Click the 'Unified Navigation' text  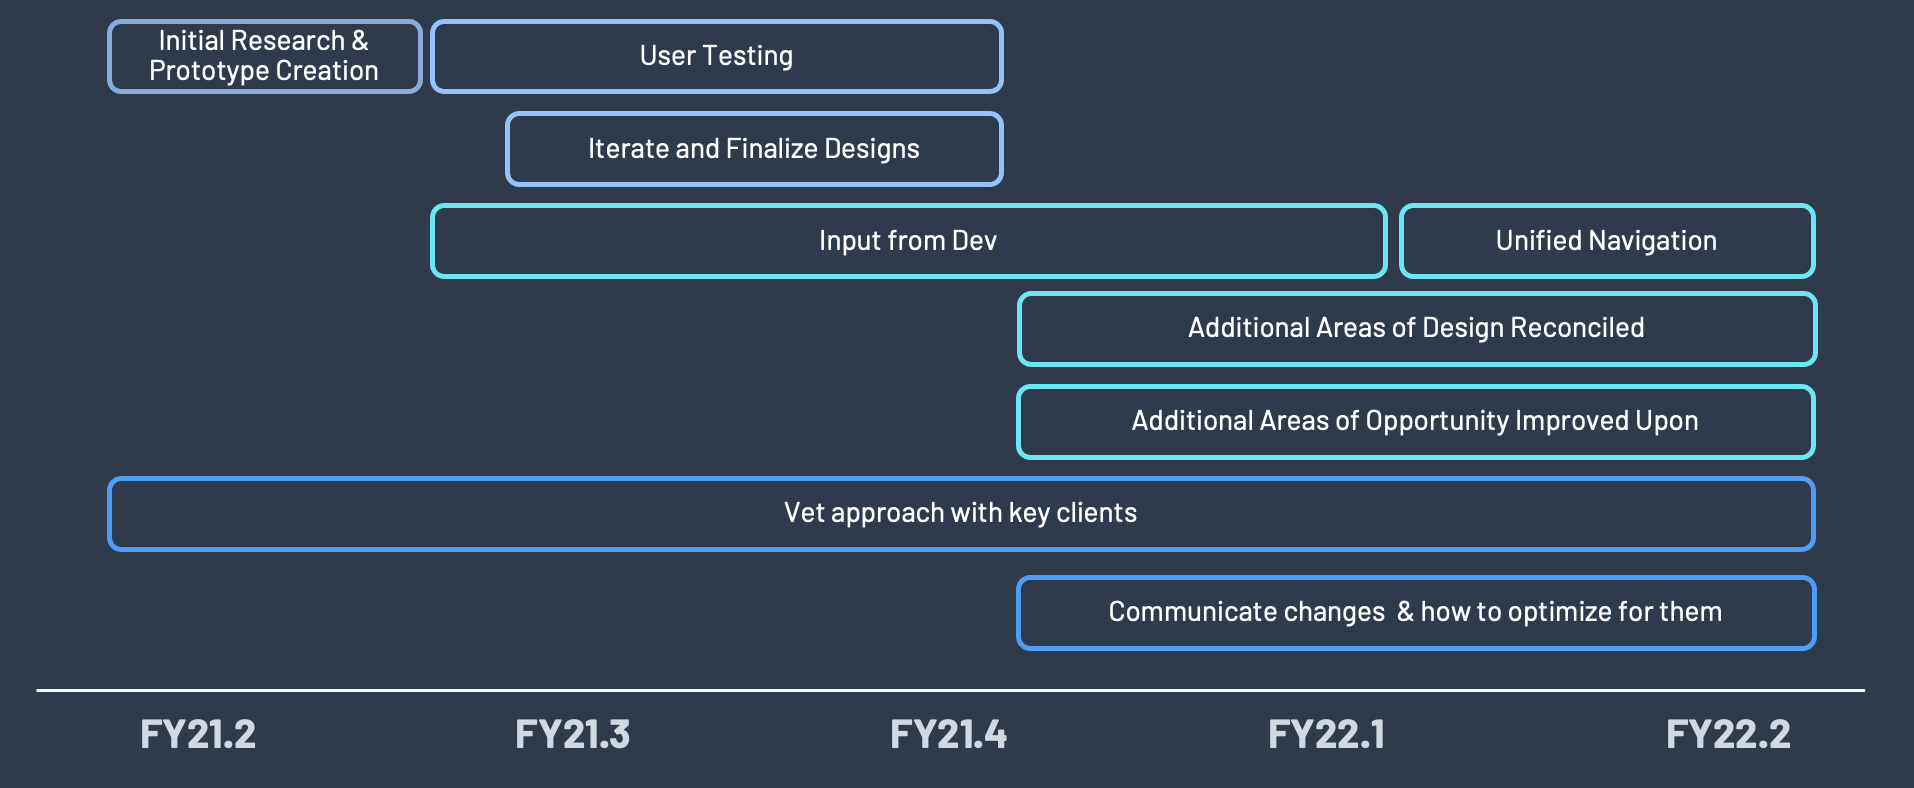[1606, 241]
